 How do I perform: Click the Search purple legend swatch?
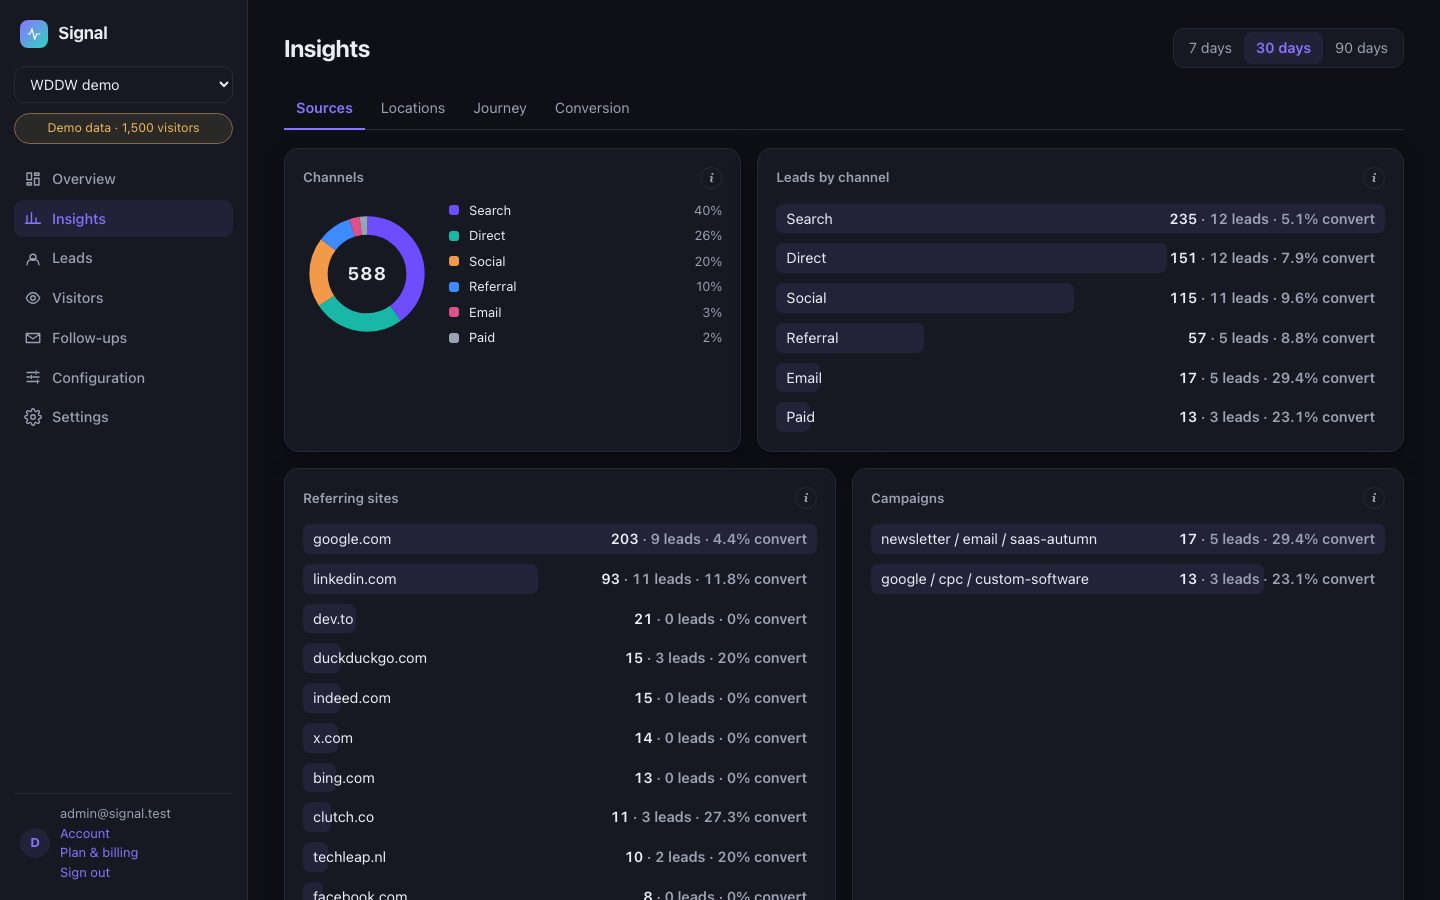pos(454,210)
